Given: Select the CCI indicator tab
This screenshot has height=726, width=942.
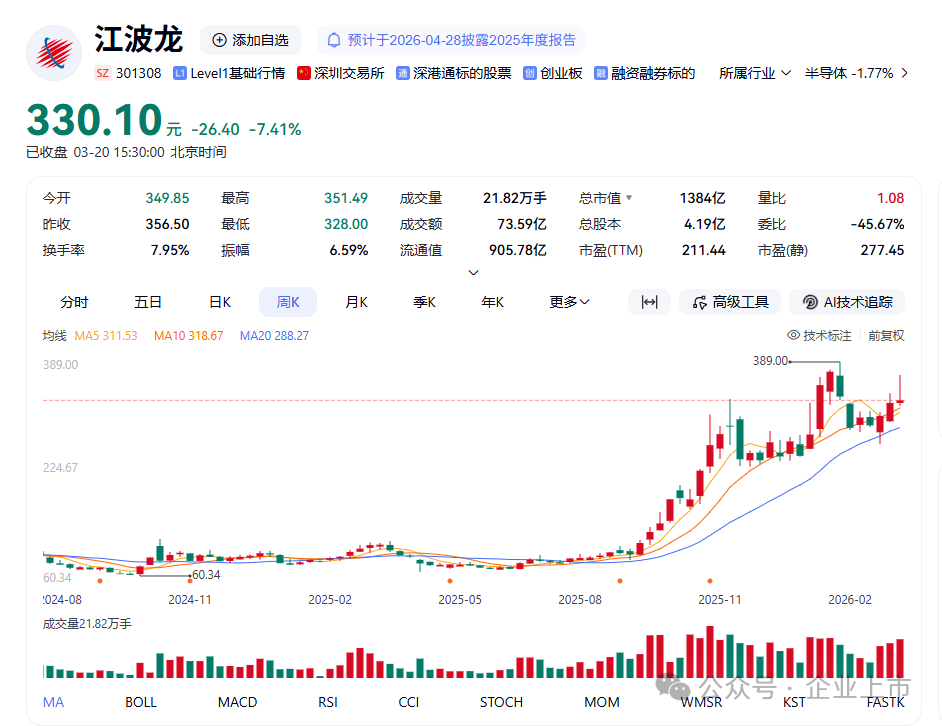Looking at the screenshot, I should click(x=409, y=702).
